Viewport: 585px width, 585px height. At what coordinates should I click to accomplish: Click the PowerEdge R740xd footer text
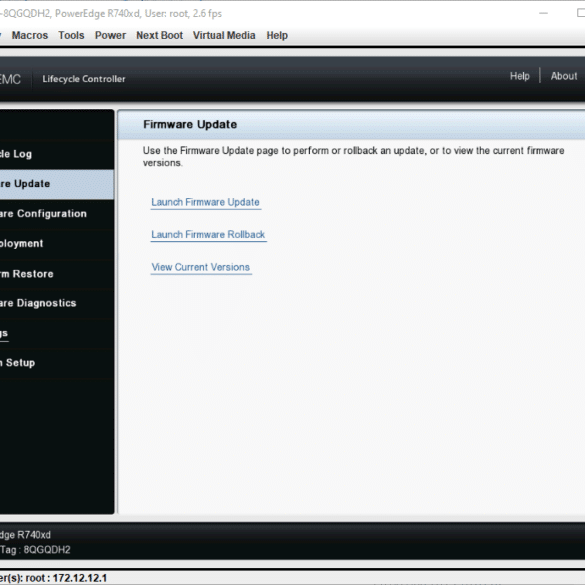click(25, 535)
